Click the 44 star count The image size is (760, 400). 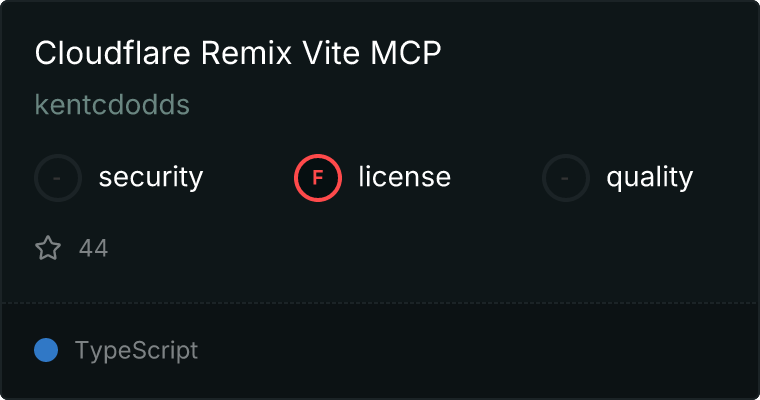pyautogui.click(x=94, y=248)
